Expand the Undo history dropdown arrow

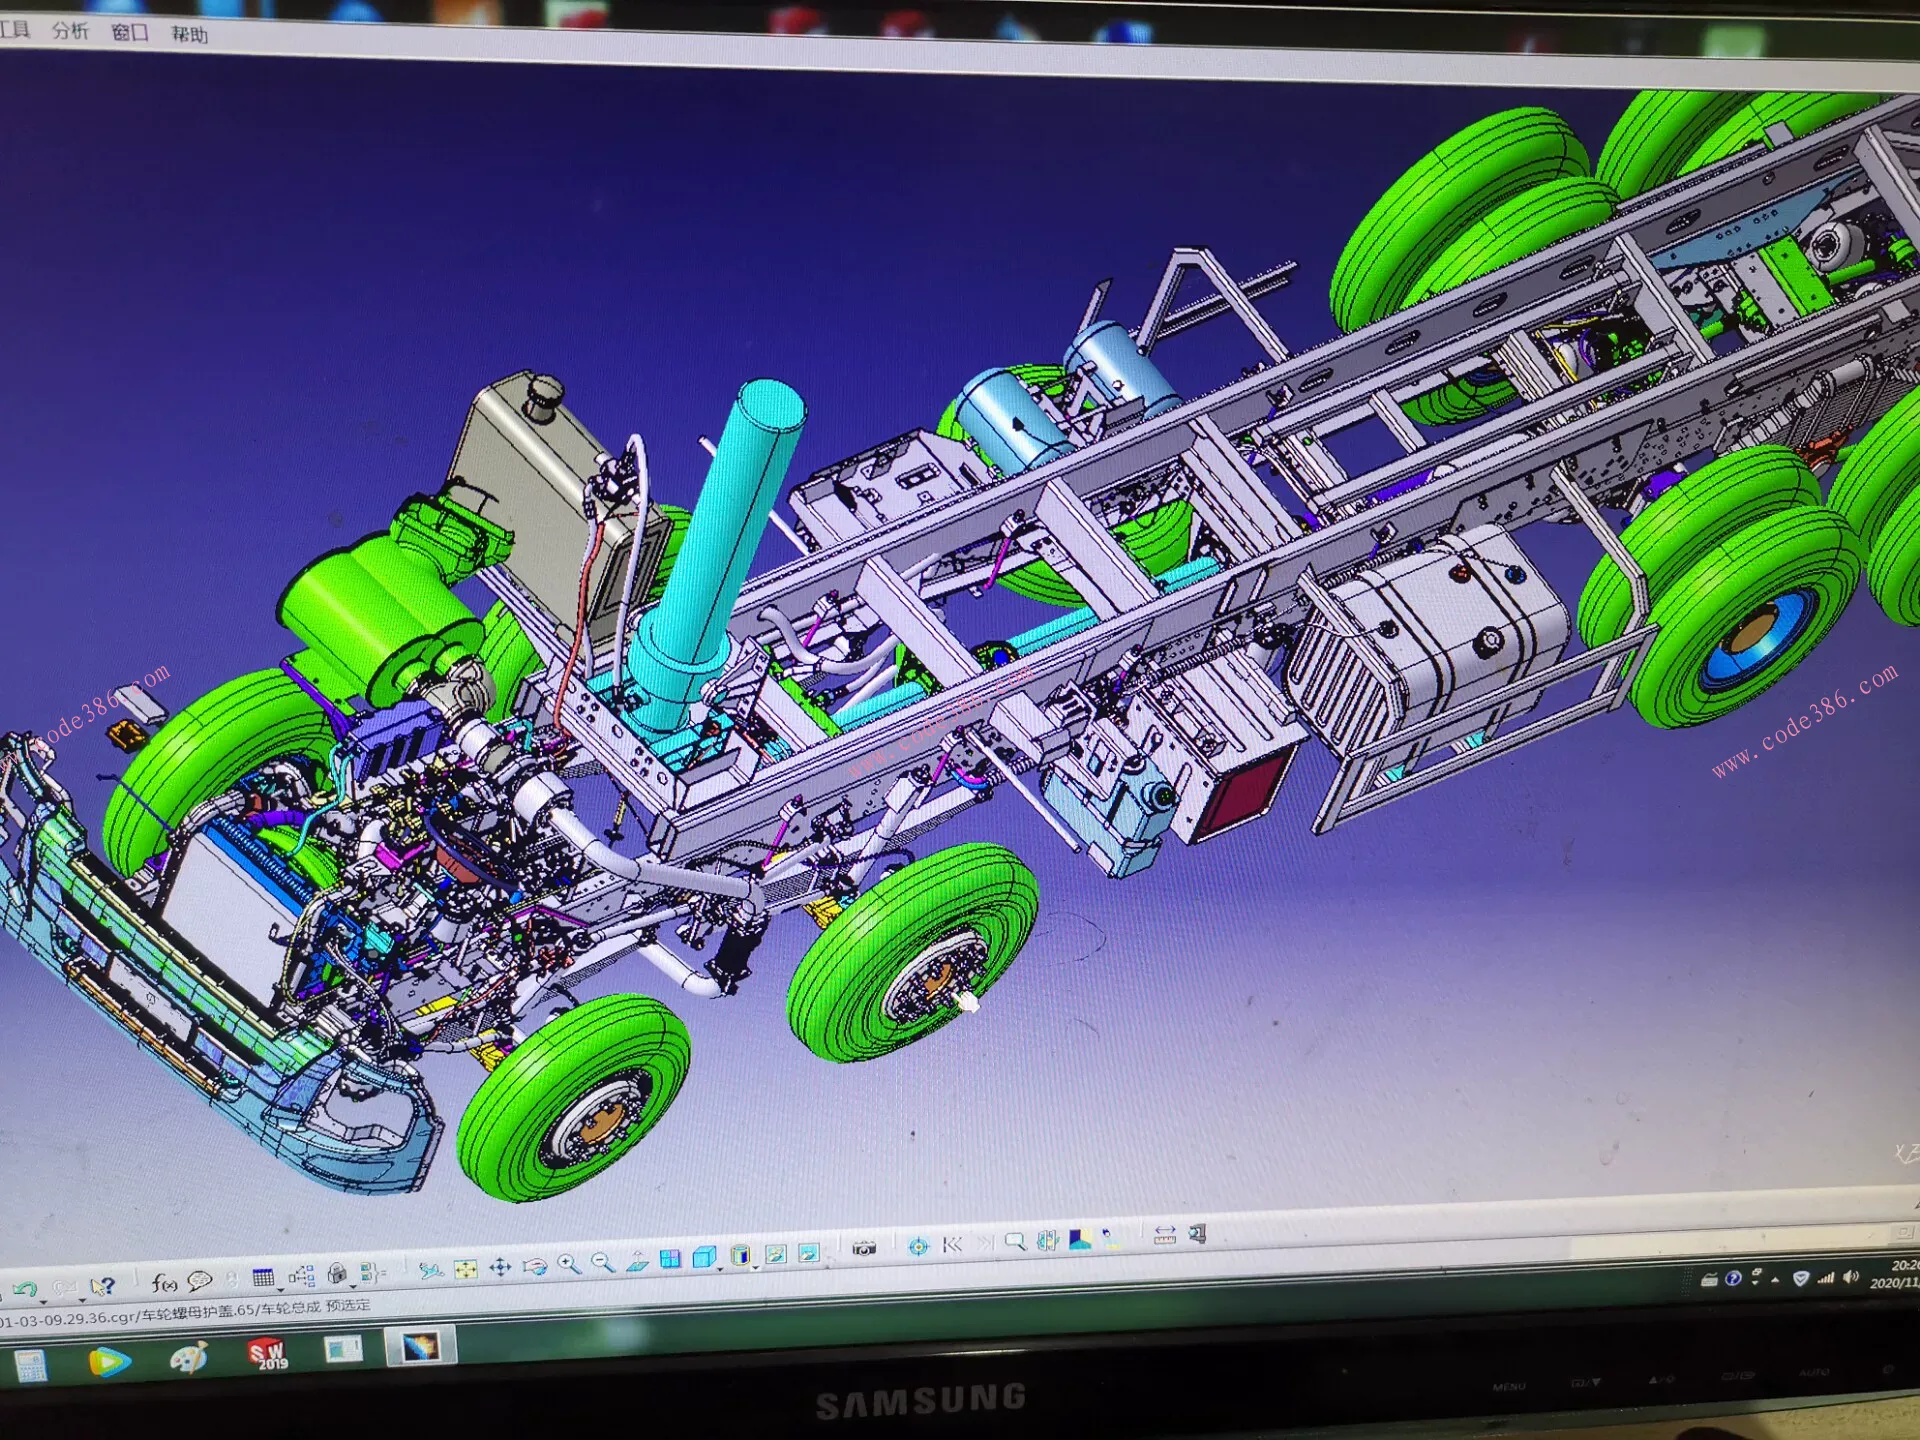pos(43,1301)
